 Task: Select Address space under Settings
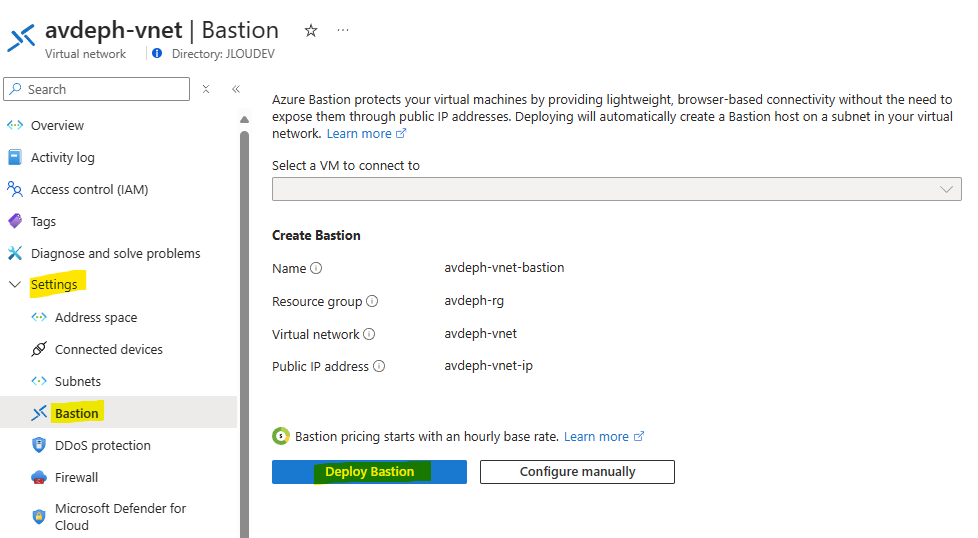point(96,317)
